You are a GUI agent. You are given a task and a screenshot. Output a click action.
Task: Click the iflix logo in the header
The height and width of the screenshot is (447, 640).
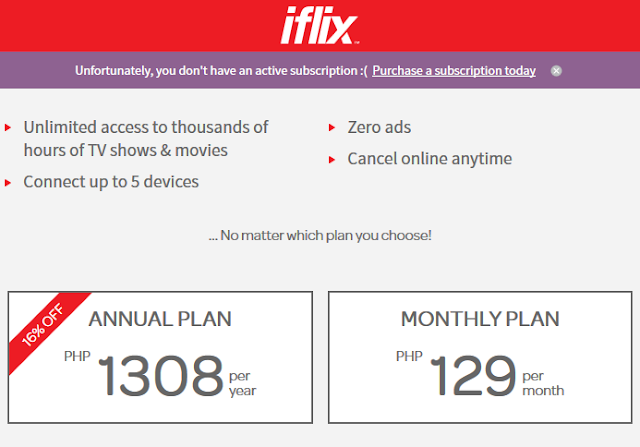coord(319,26)
